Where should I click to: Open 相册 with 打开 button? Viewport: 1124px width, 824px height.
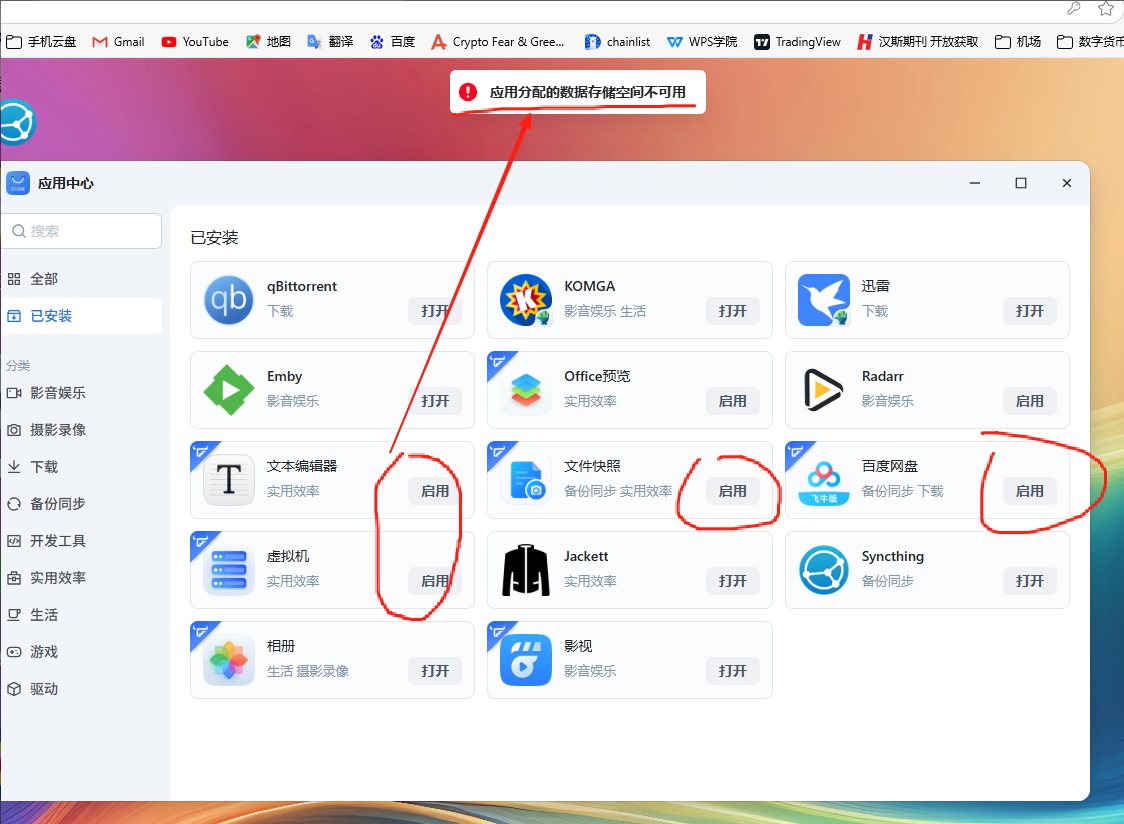(435, 671)
